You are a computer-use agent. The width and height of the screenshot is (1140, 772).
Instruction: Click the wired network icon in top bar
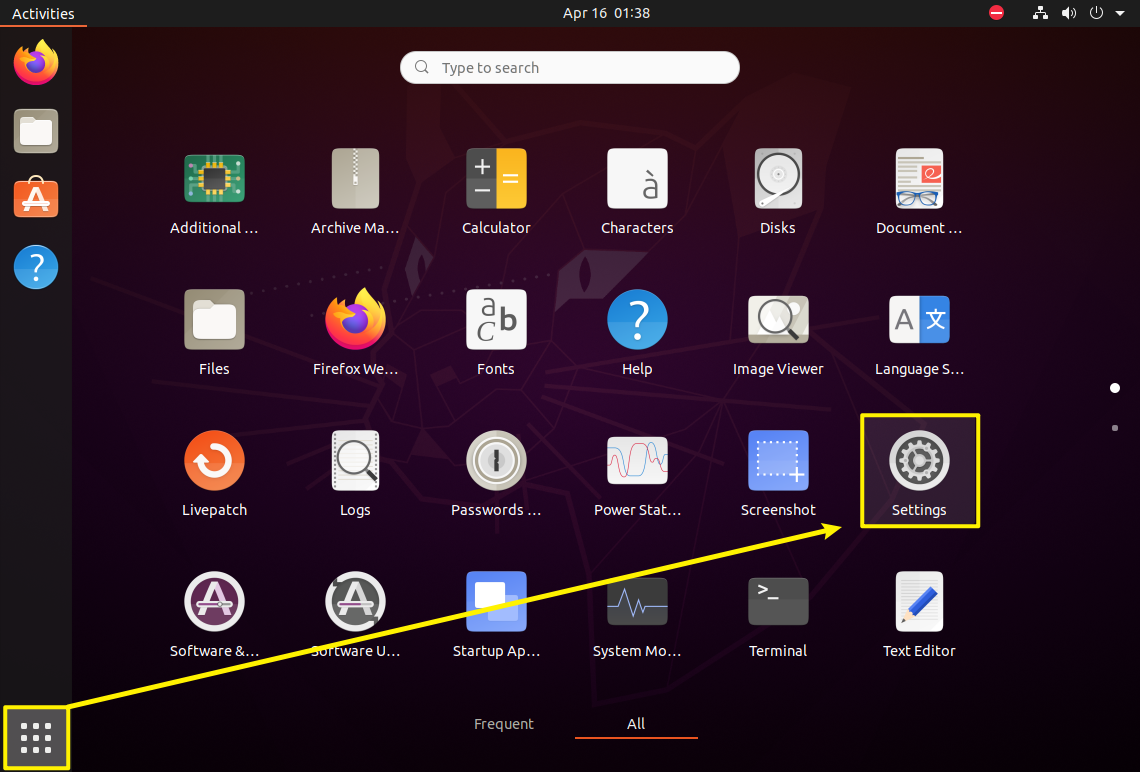pos(1040,13)
